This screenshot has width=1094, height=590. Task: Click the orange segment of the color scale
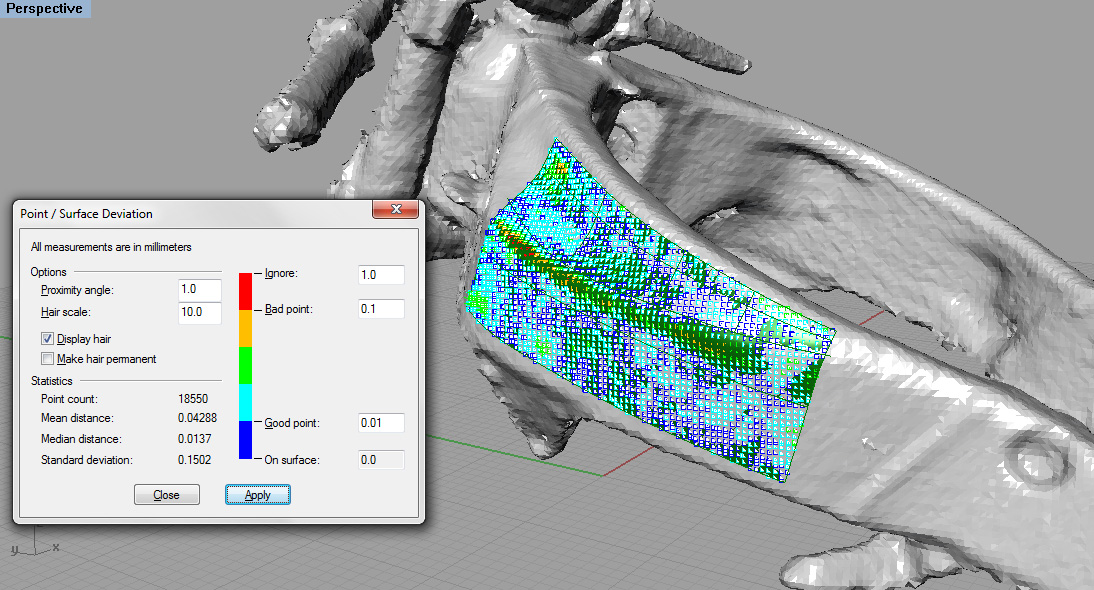click(245, 328)
